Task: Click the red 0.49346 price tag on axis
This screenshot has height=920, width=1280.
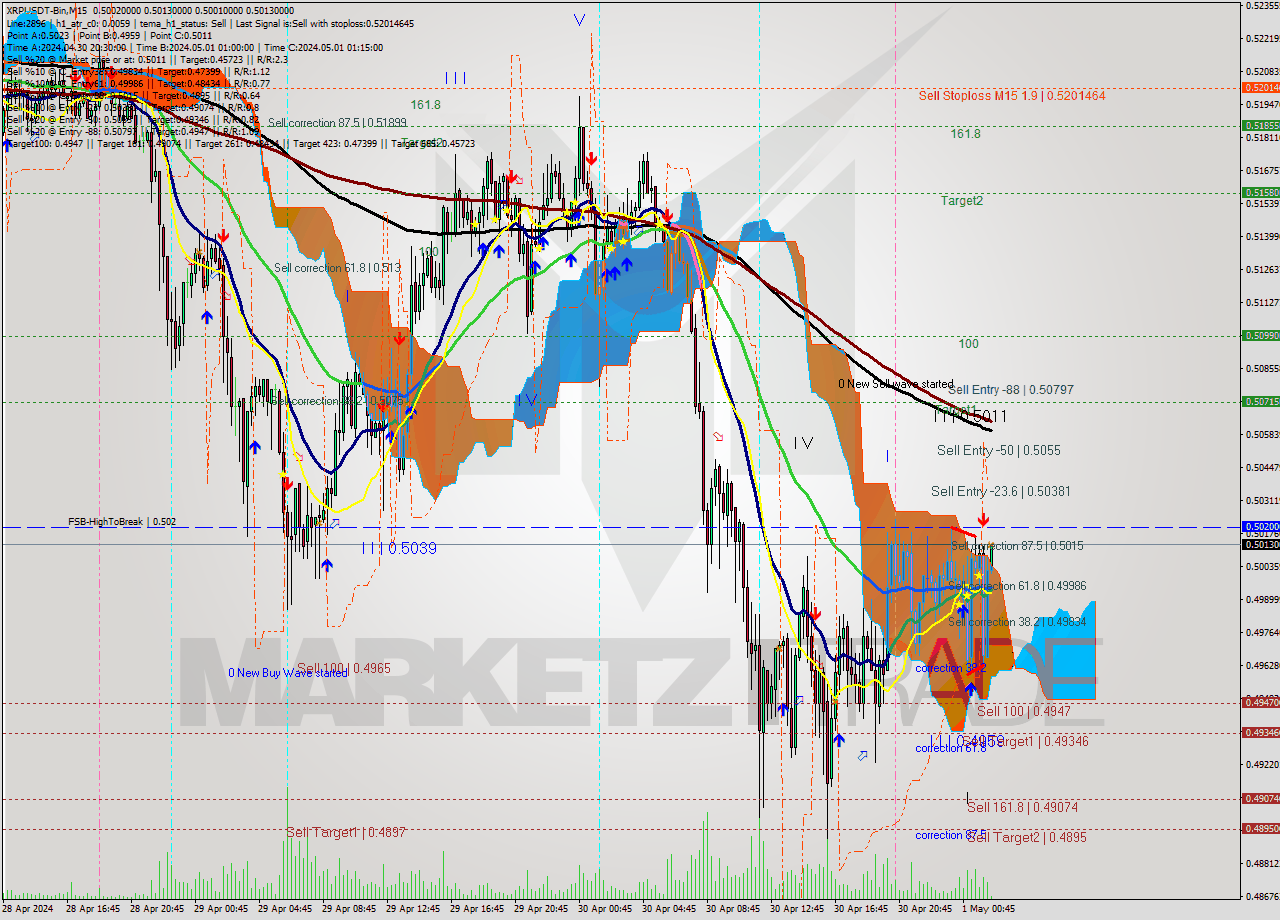Action: point(1260,733)
